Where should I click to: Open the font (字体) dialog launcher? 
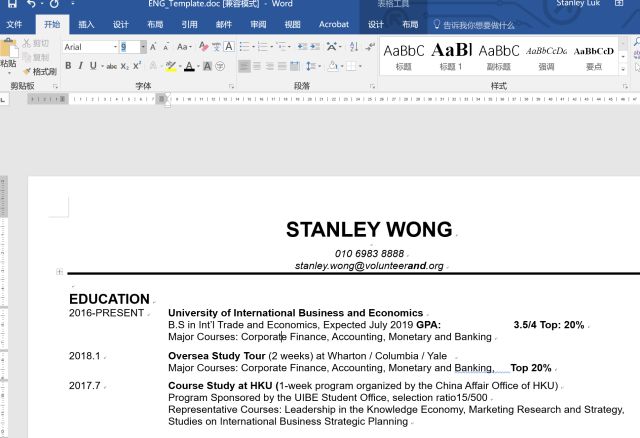(x=231, y=86)
